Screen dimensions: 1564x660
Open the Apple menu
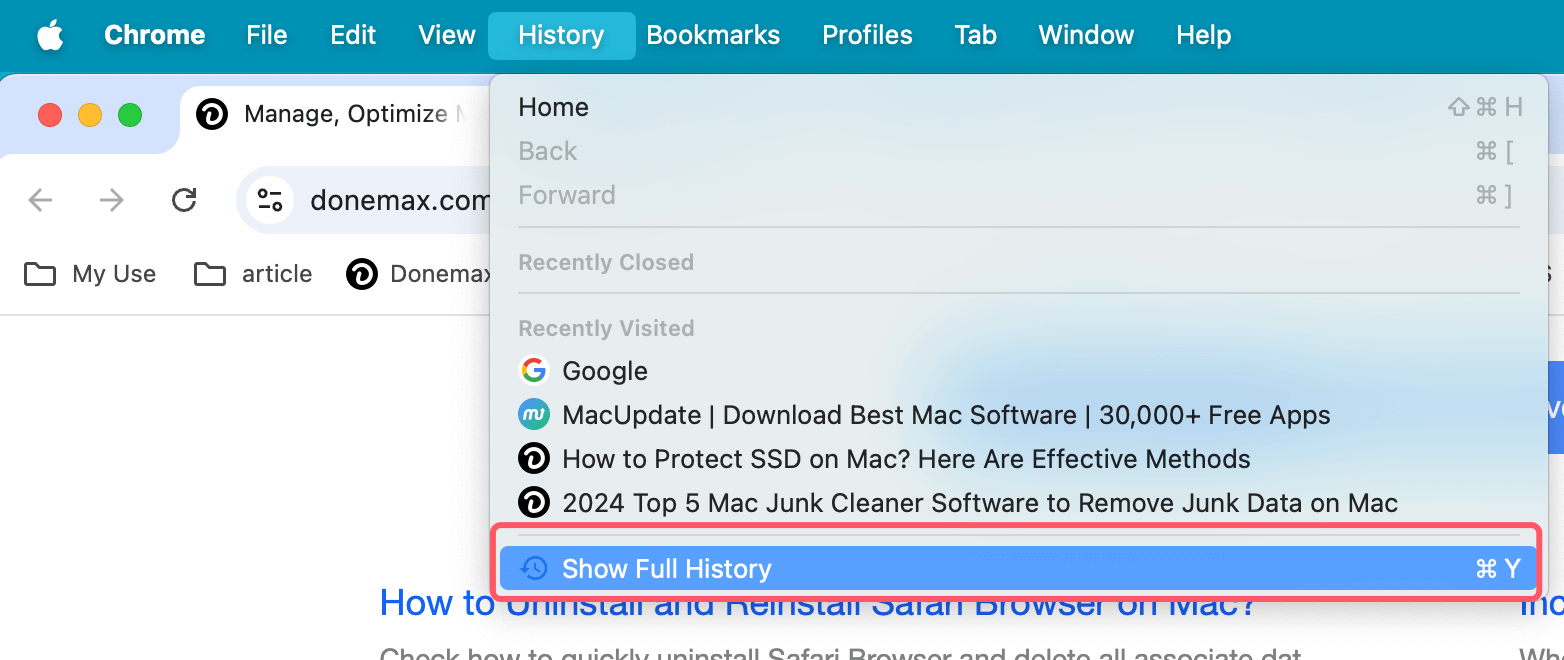click(x=49, y=35)
